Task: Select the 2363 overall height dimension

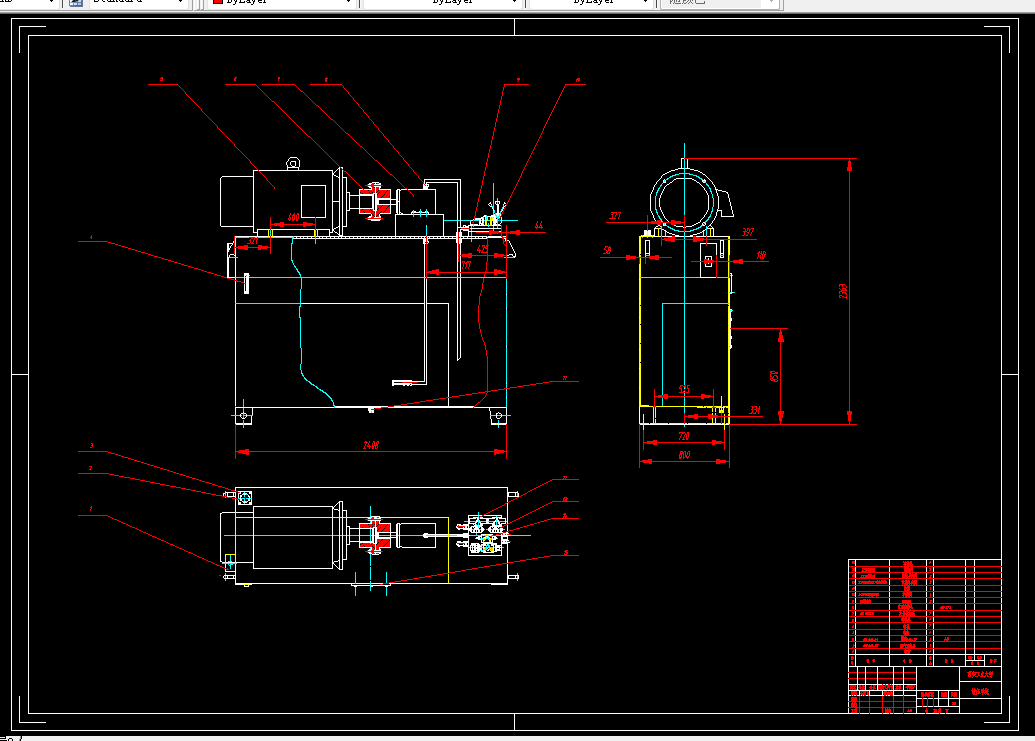Action: [x=844, y=291]
